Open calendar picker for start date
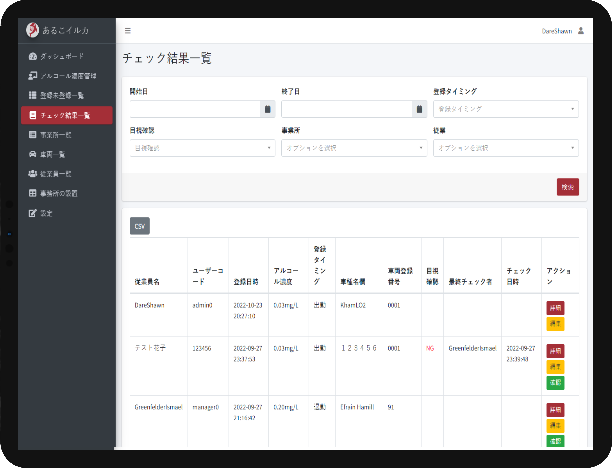The width and height of the screenshot is (612, 468). [268, 109]
